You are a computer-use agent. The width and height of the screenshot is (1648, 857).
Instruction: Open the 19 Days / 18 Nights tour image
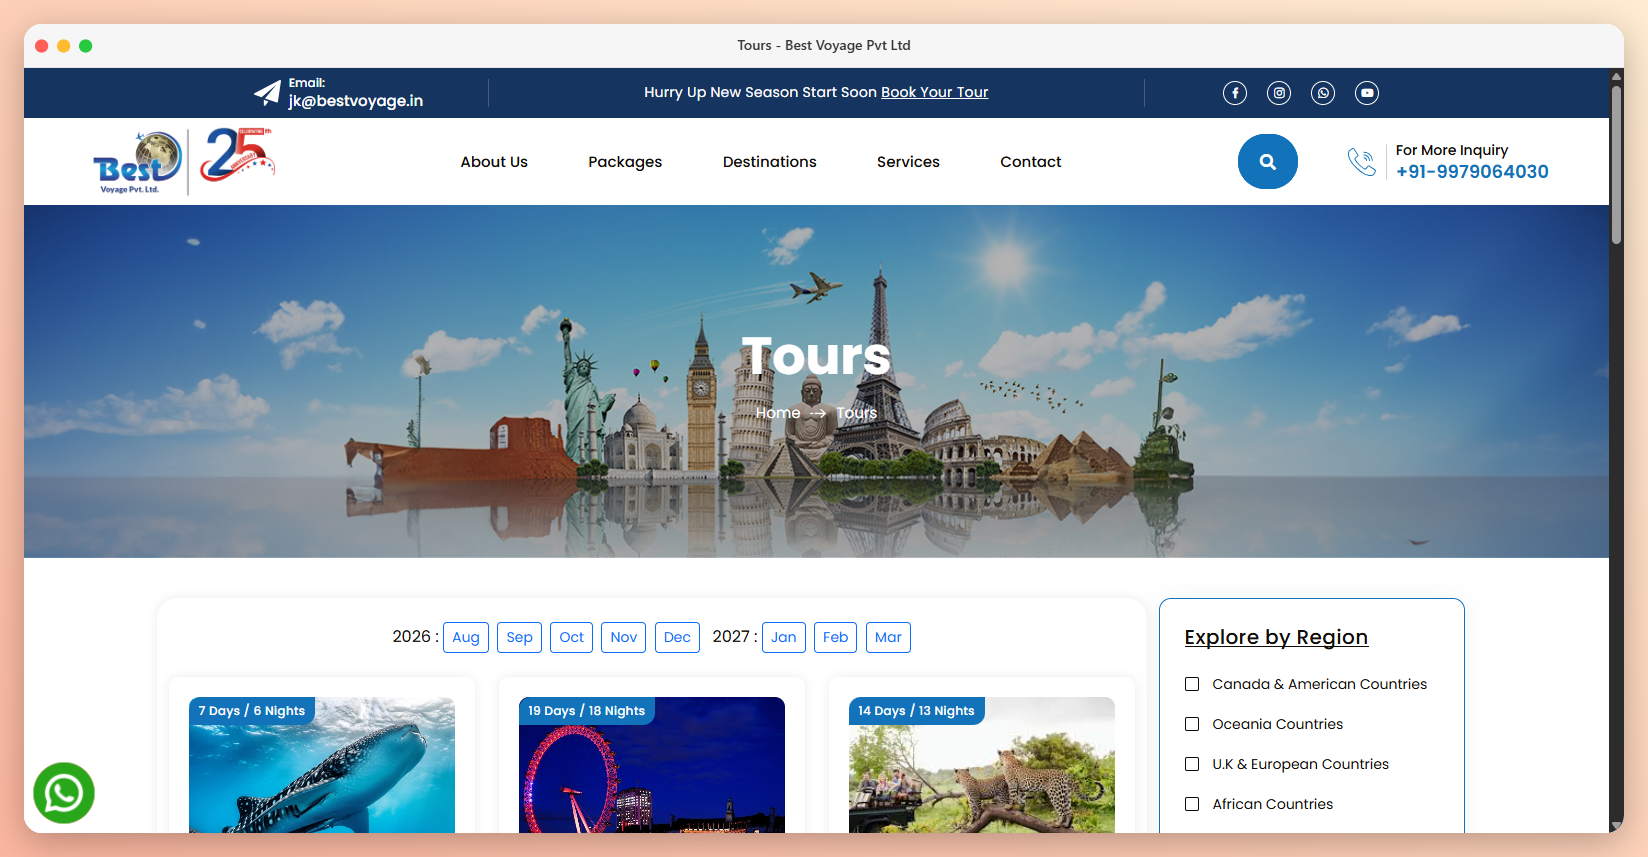click(652, 765)
